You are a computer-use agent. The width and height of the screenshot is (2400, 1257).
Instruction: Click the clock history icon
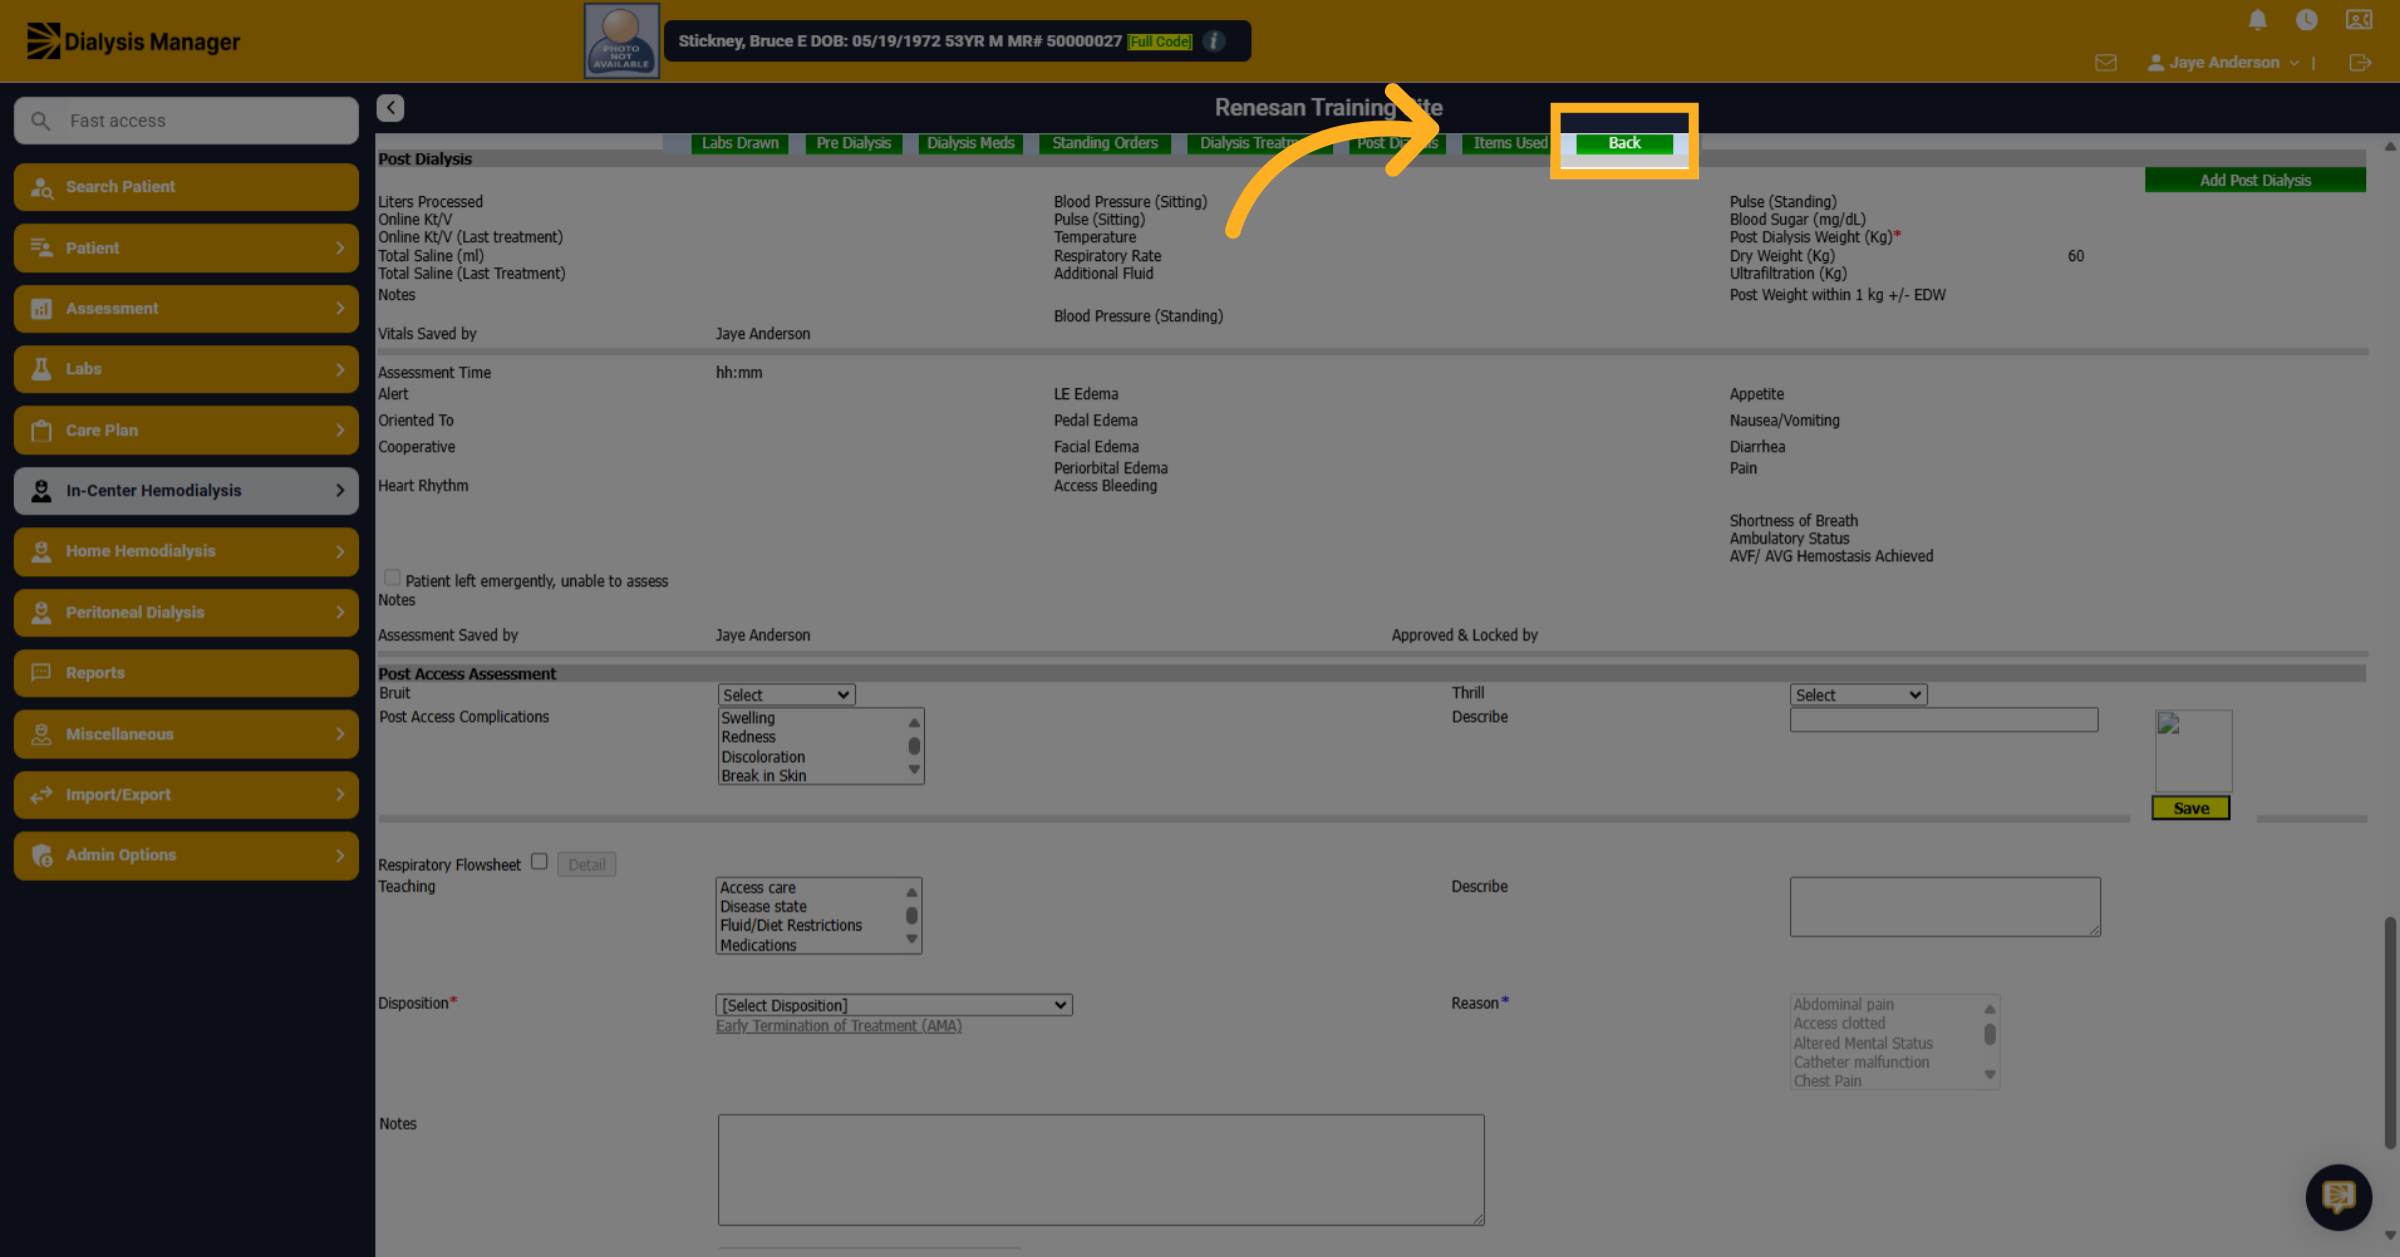coord(2307,20)
